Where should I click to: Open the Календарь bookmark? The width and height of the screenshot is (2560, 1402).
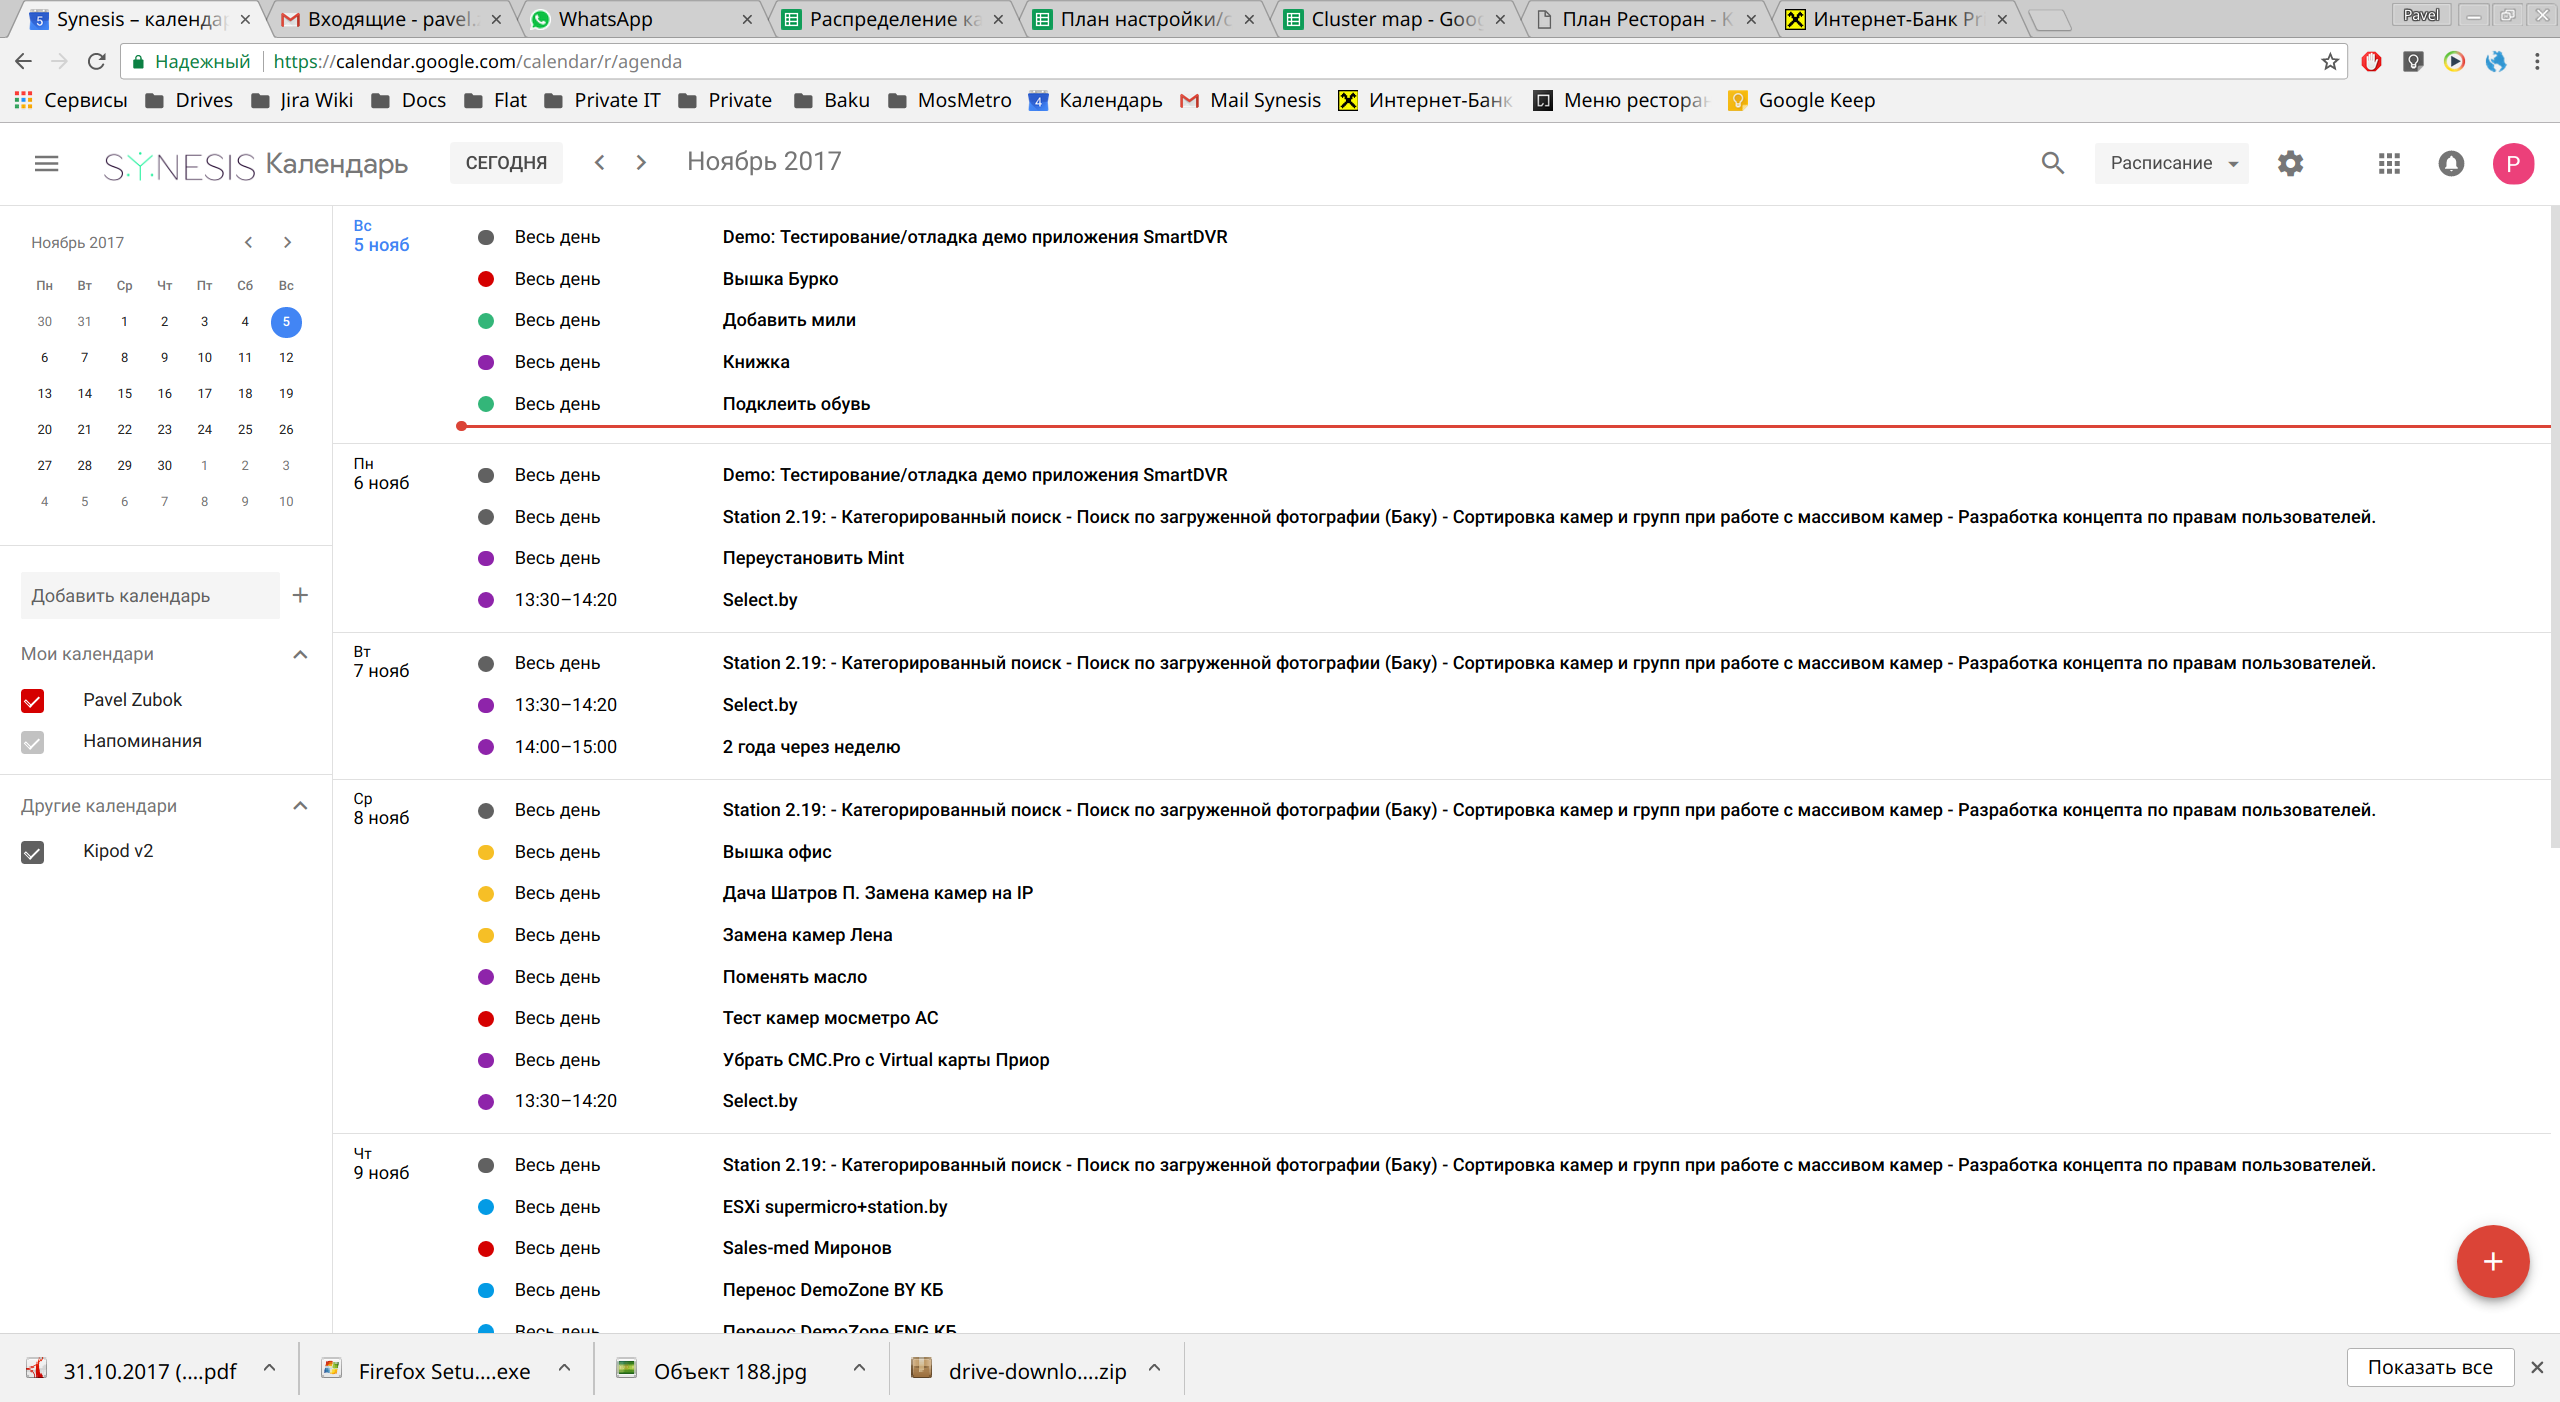[1095, 100]
